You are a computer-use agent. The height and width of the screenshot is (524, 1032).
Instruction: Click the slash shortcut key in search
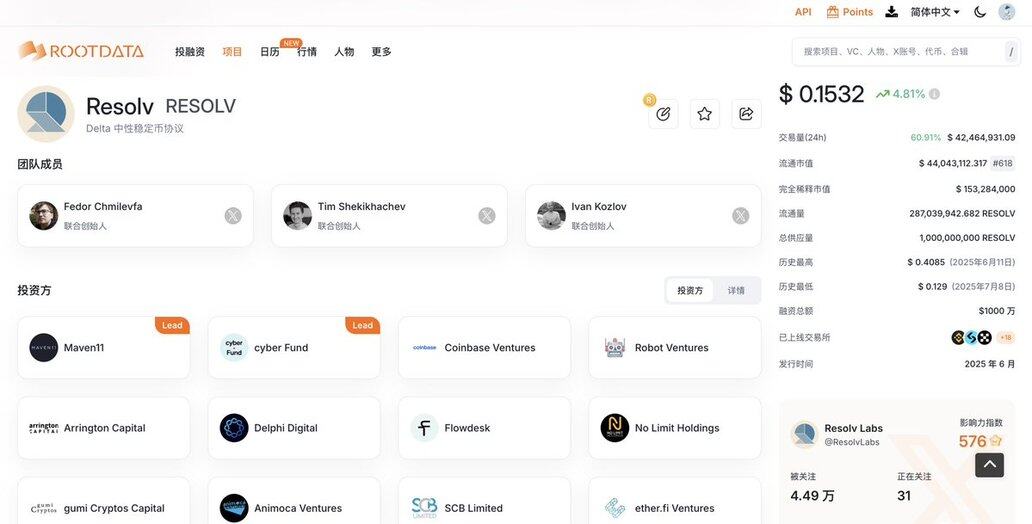click(1011, 51)
